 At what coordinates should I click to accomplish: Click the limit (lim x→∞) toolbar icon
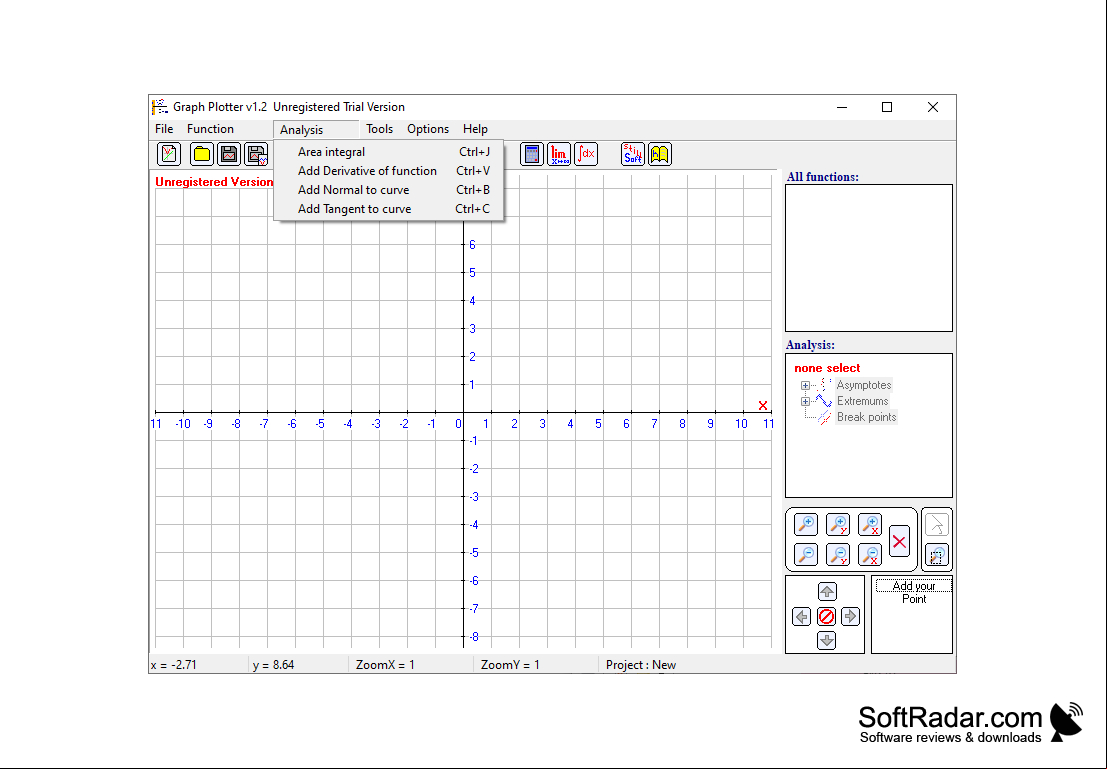pyautogui.click(x=559, y=154)
